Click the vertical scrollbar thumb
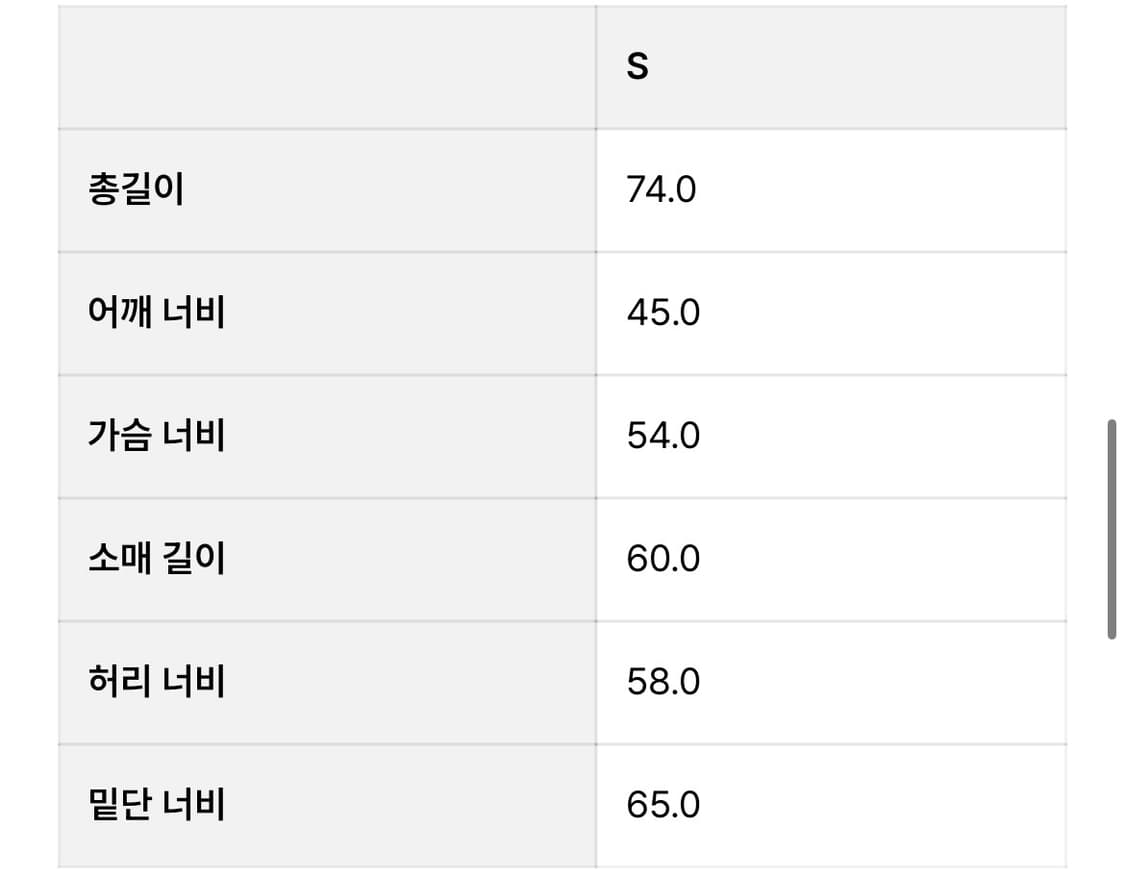The image size is (1125, 878). click(1111, 529)
